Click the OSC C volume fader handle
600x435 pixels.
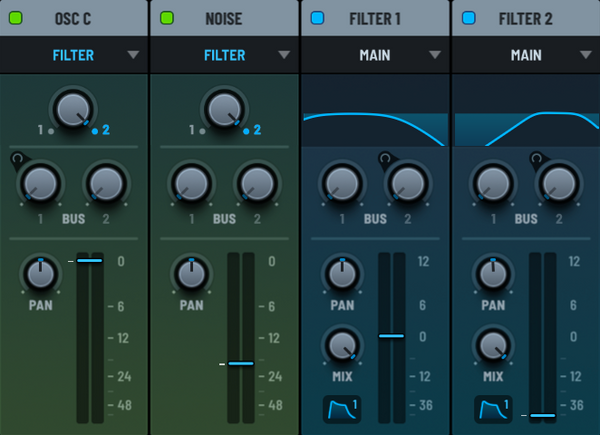90,261
